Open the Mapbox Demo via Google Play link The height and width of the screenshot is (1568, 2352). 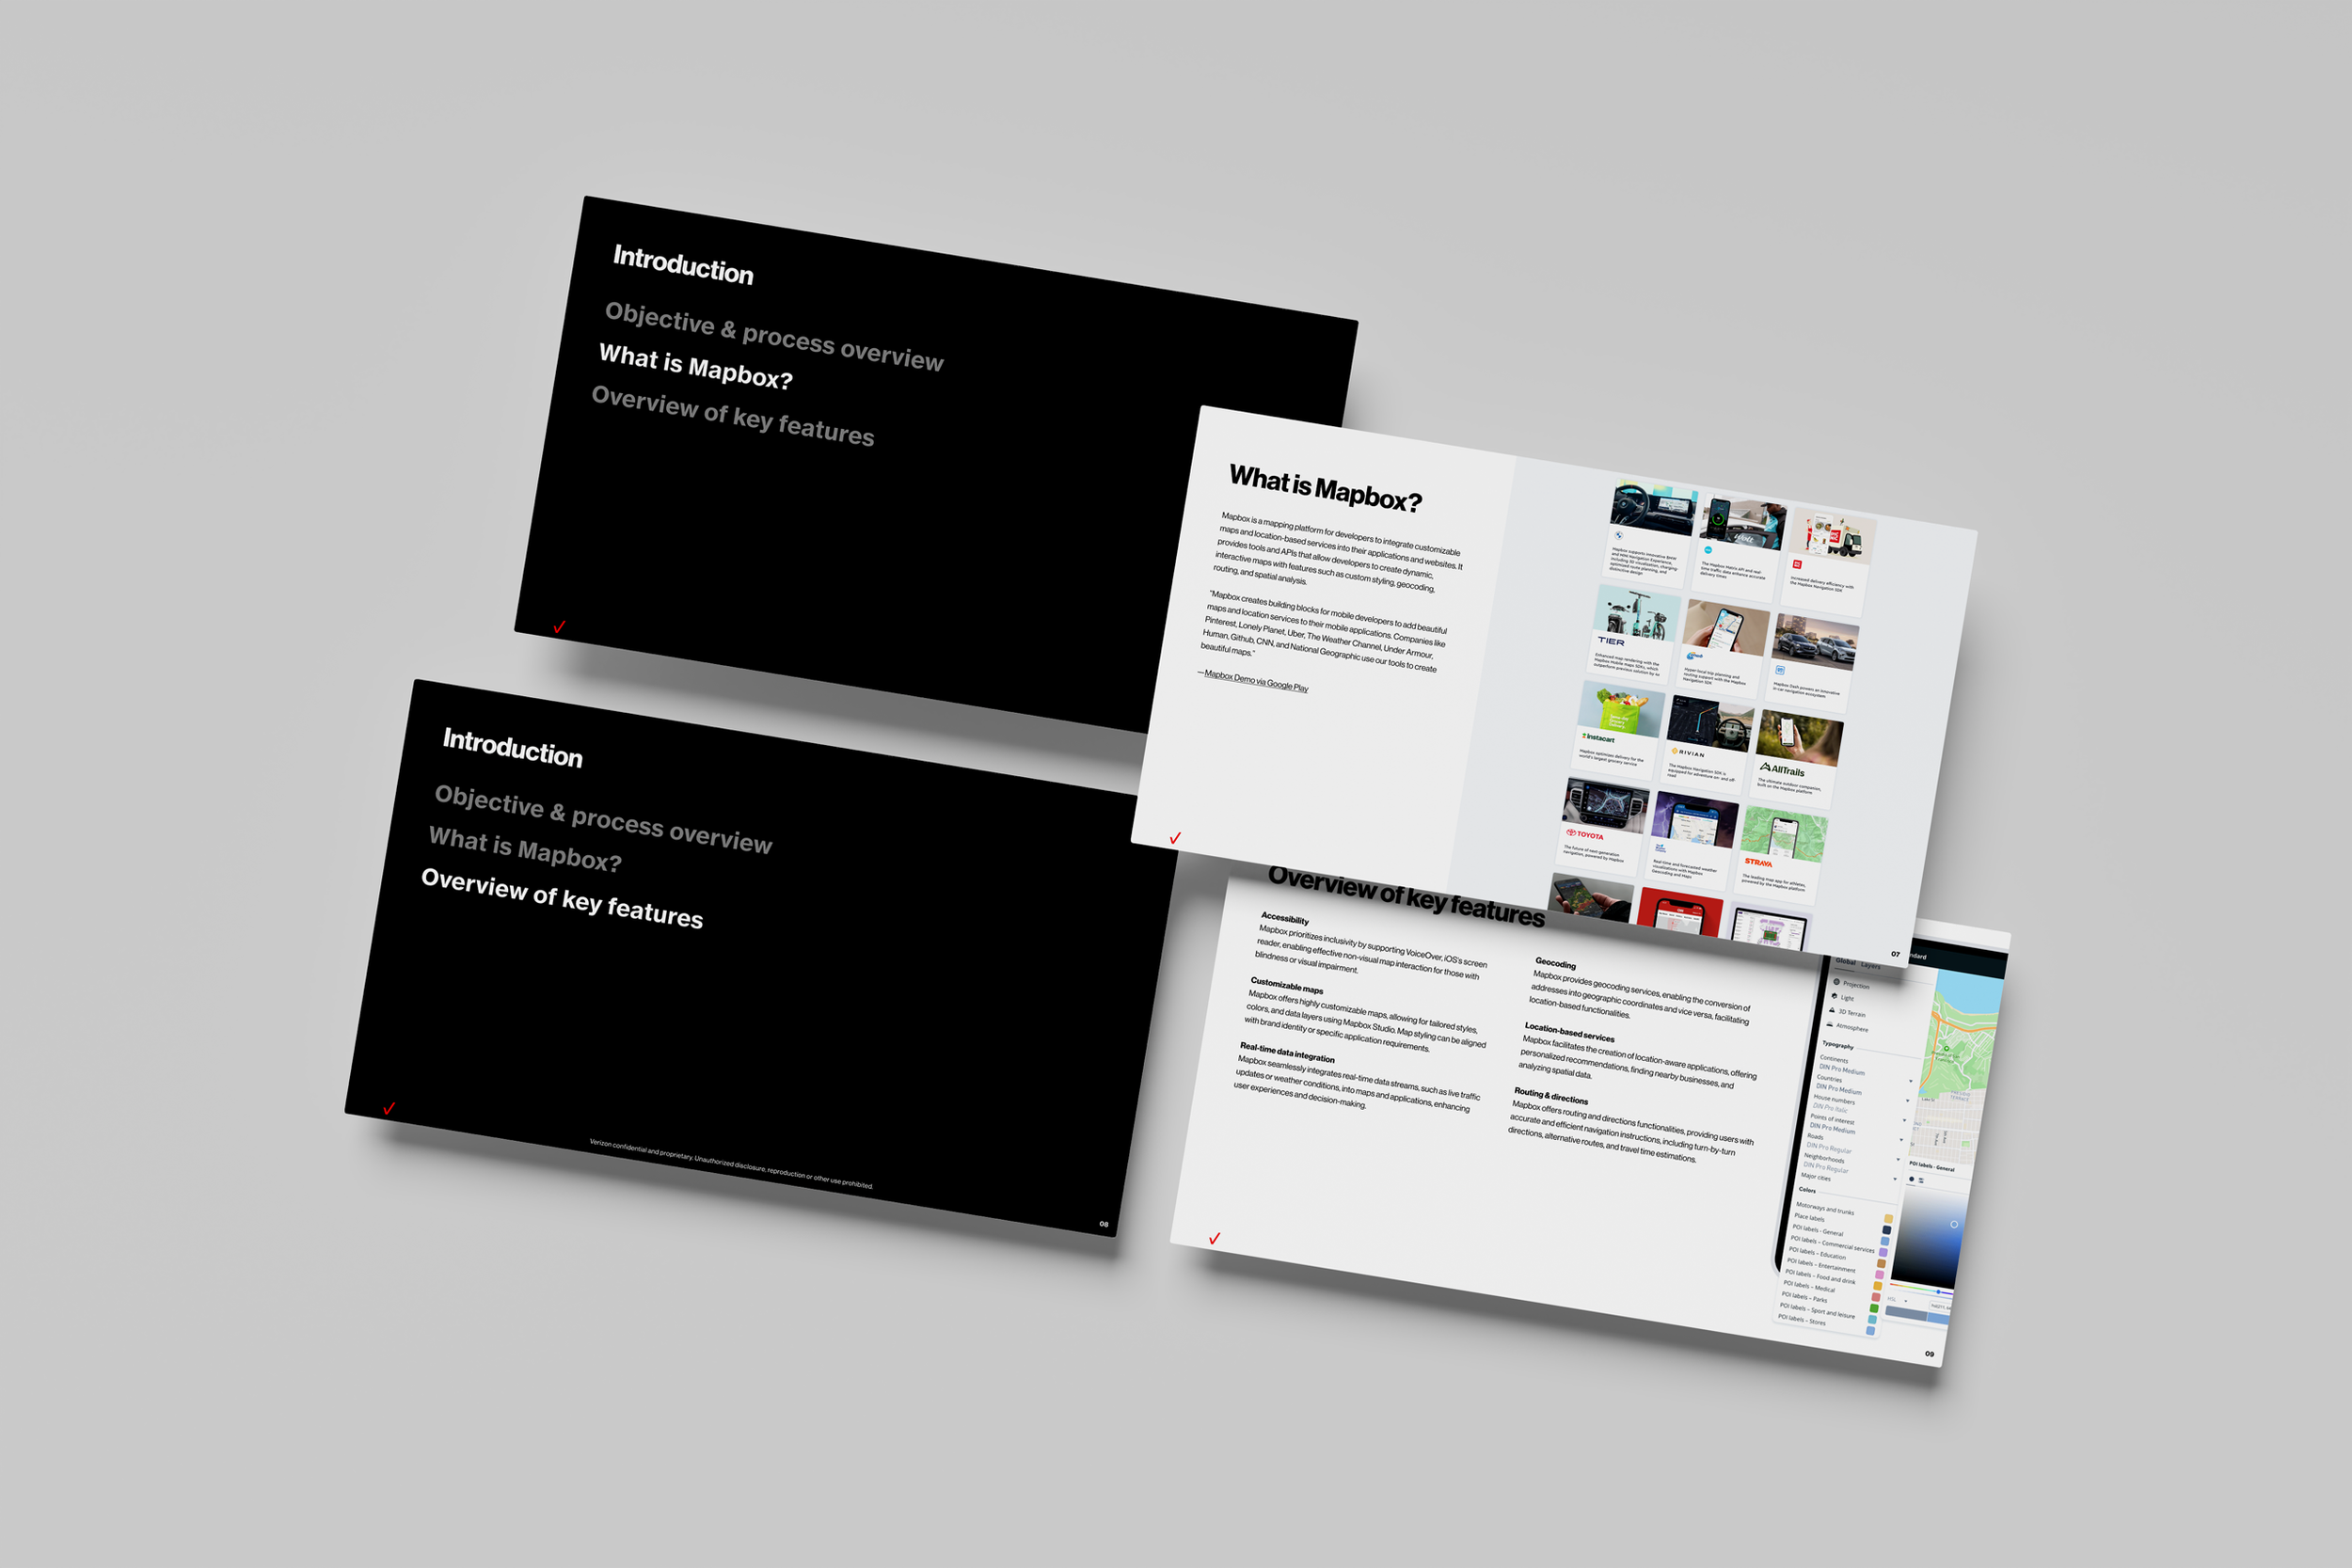[1256, 681]
